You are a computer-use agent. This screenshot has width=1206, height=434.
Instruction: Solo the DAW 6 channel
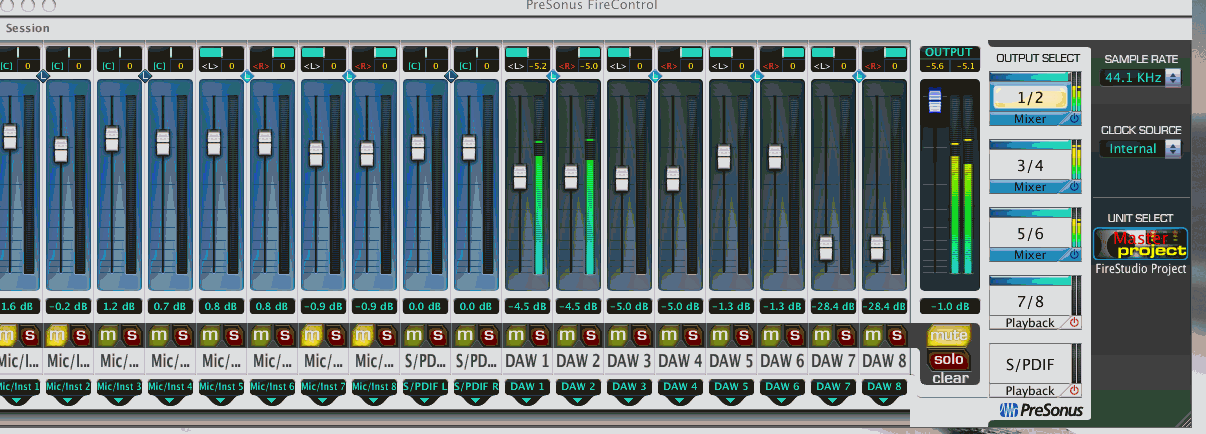point(795,335)
